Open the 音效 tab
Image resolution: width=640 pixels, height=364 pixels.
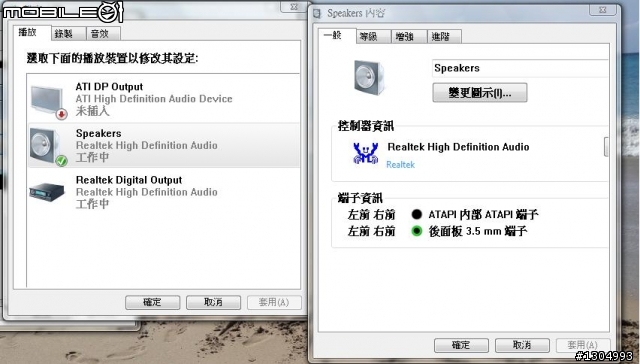point(103,34)
